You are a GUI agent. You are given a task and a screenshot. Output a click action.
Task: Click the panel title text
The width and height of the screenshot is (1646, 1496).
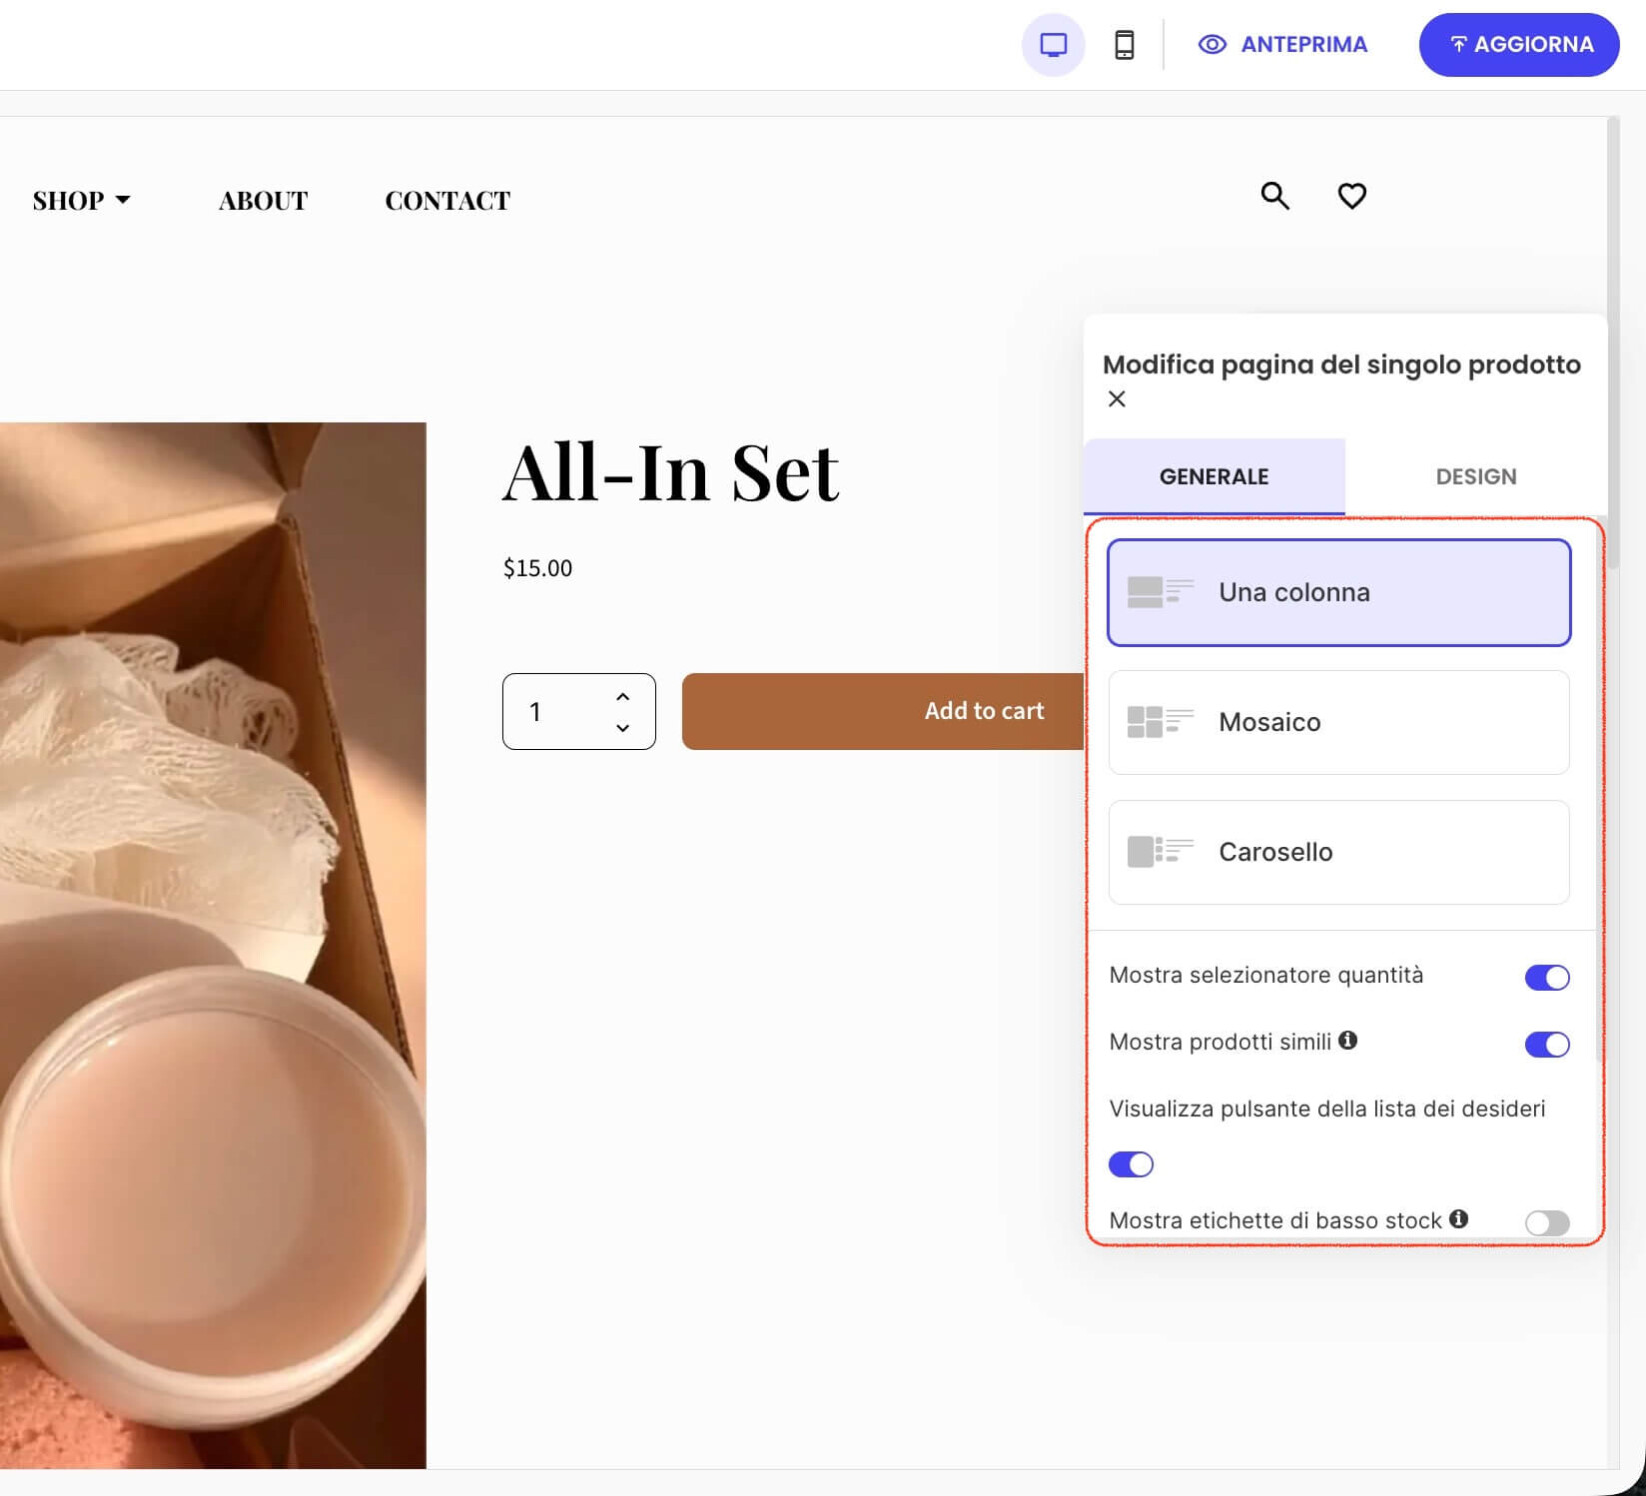[x=1342, y=364]
